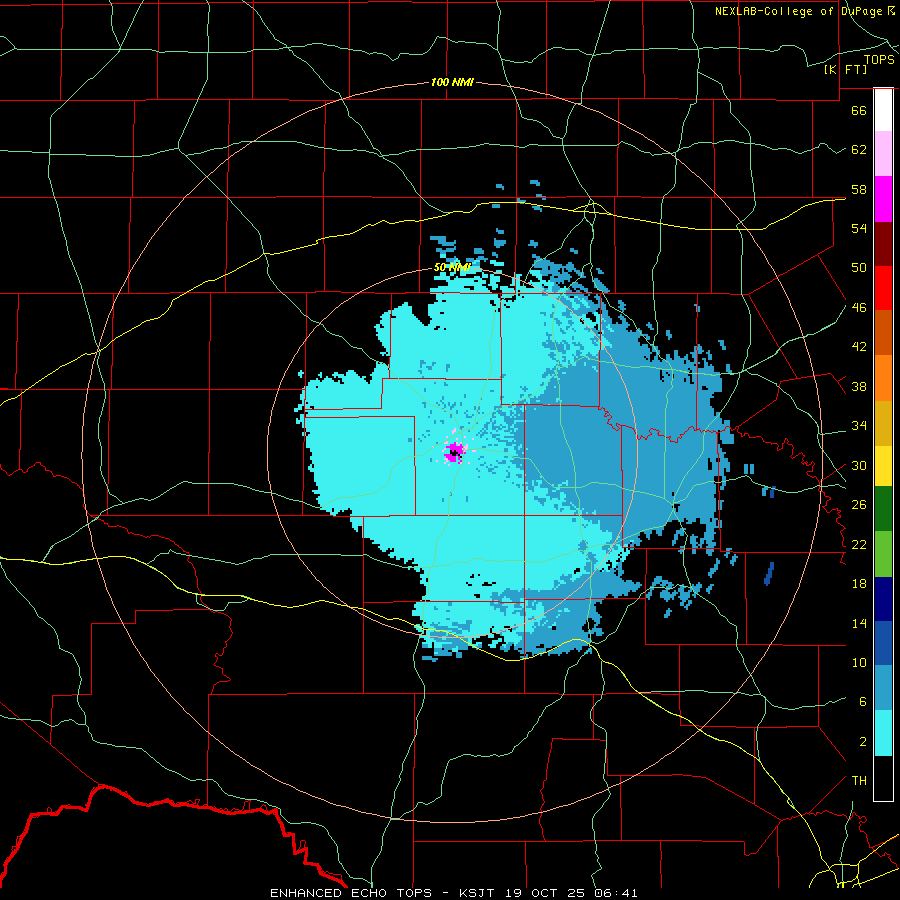This screenshot has height=900, width=900.
Task: Click the legend value "26"
Action: (x=859, y=505)
